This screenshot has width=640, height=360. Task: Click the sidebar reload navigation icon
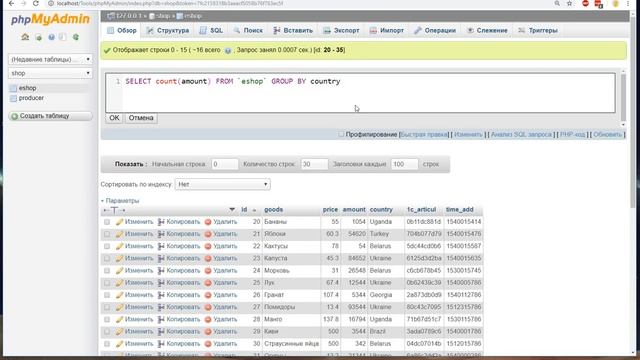(76, 37)
